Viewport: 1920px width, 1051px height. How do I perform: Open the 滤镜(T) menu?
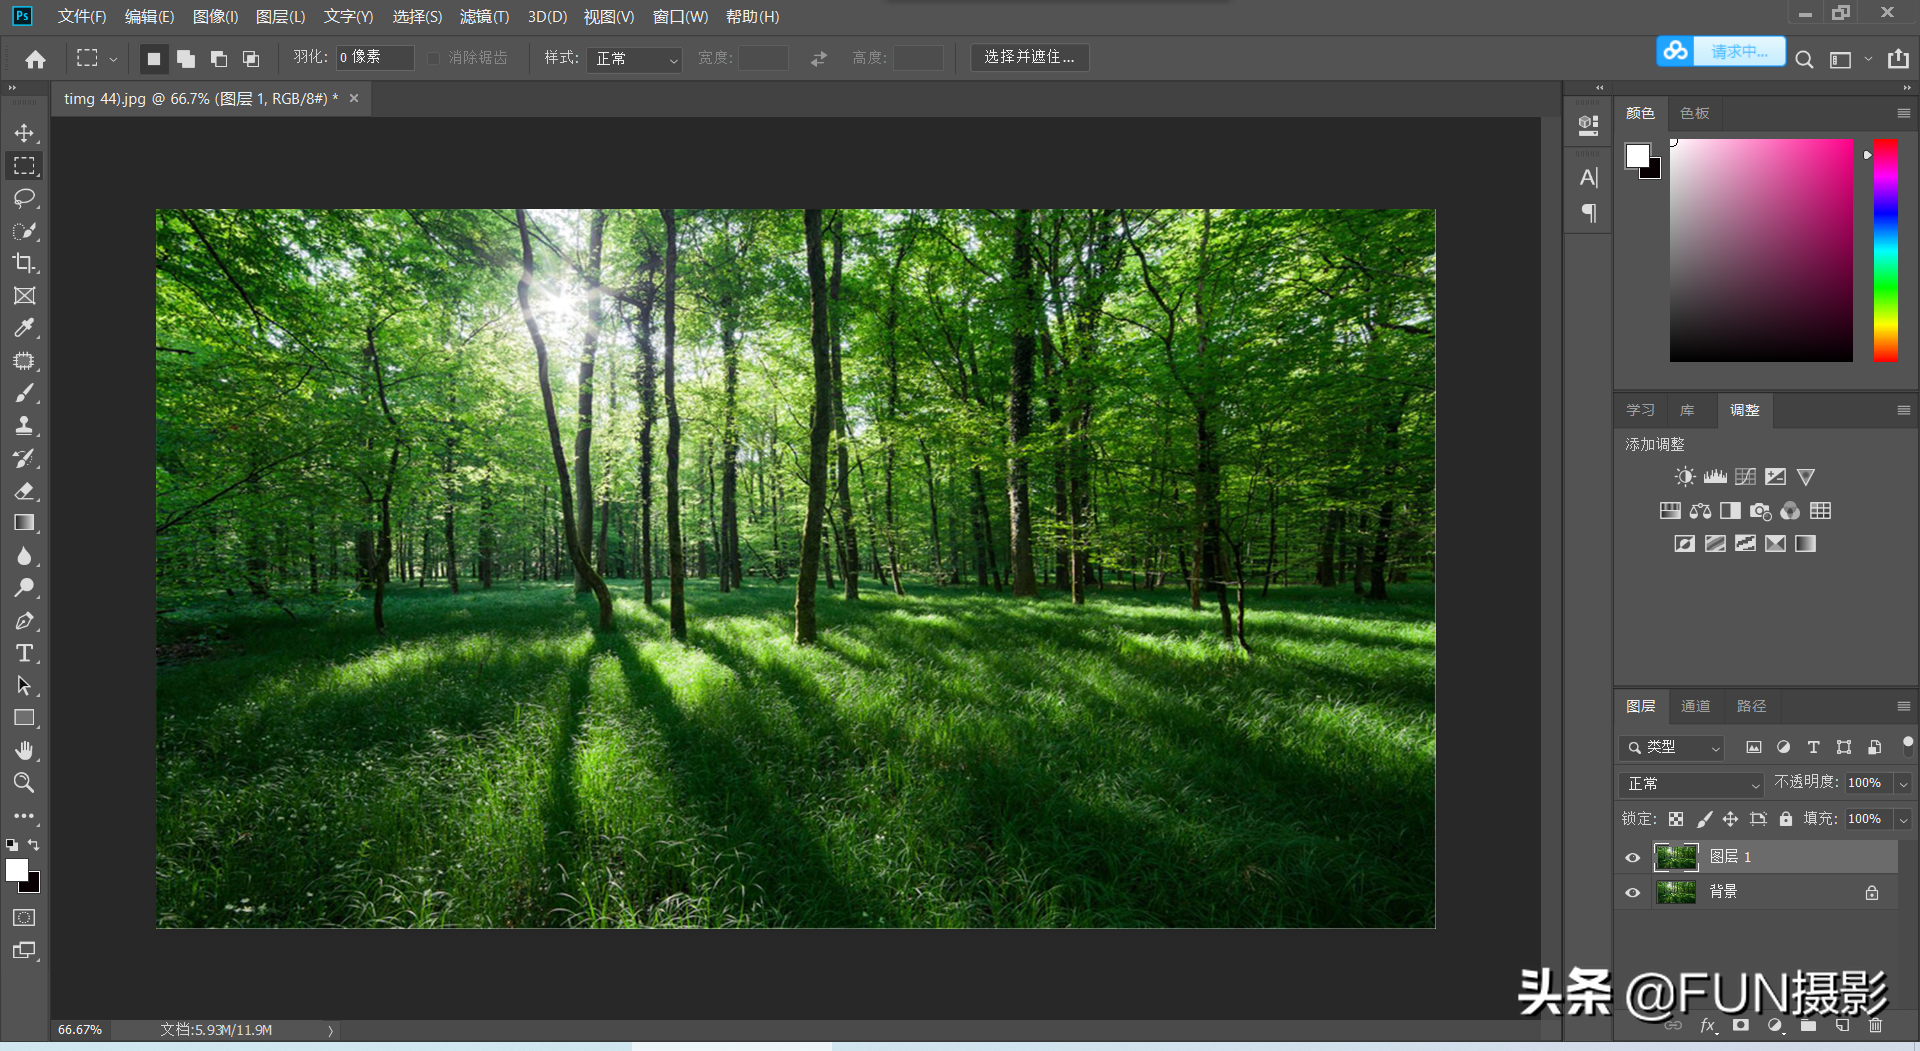pos(484,17)
